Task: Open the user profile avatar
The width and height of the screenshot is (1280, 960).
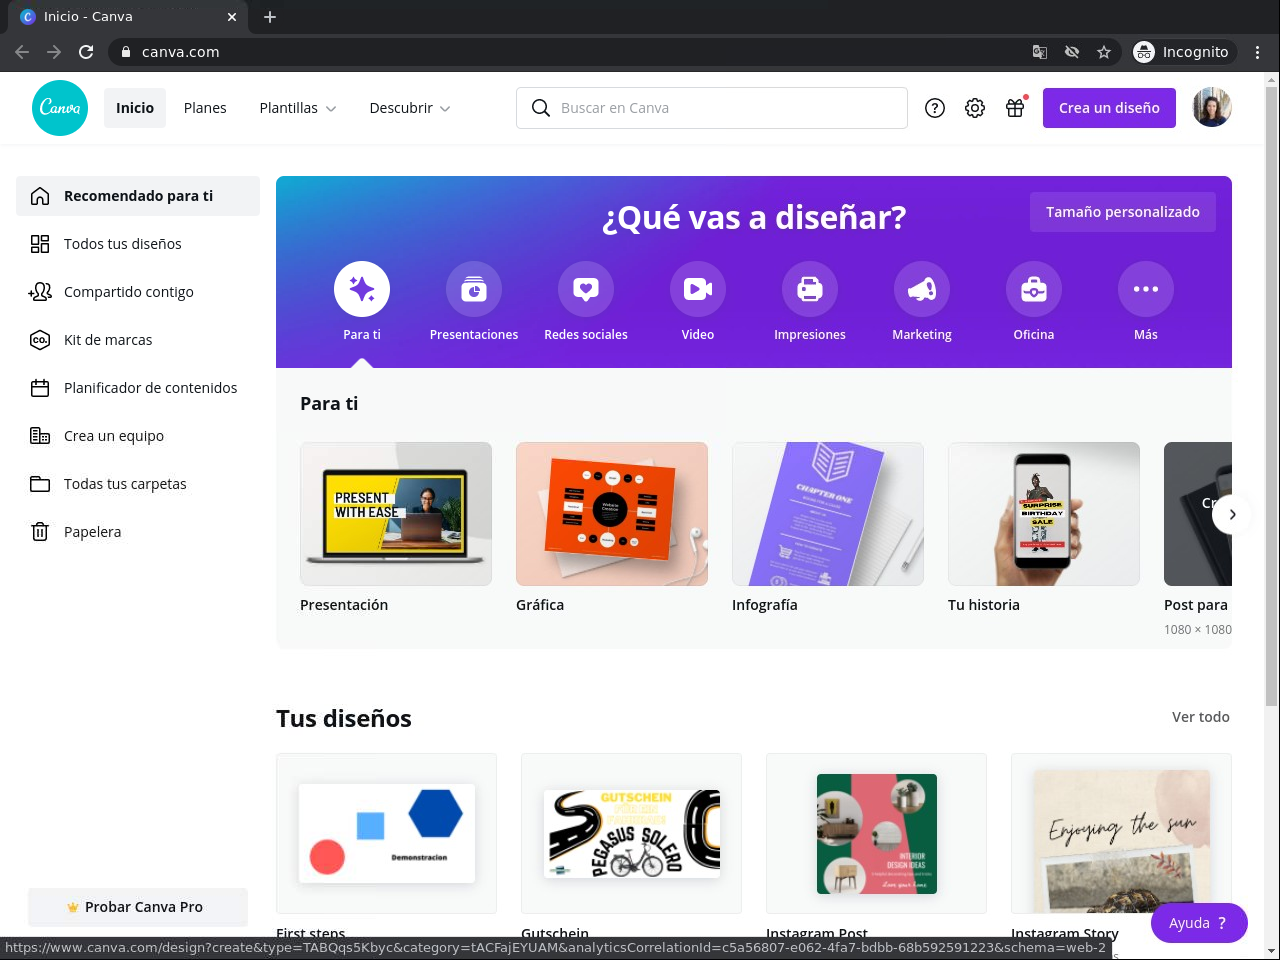Action: (x=1212, y=108)
